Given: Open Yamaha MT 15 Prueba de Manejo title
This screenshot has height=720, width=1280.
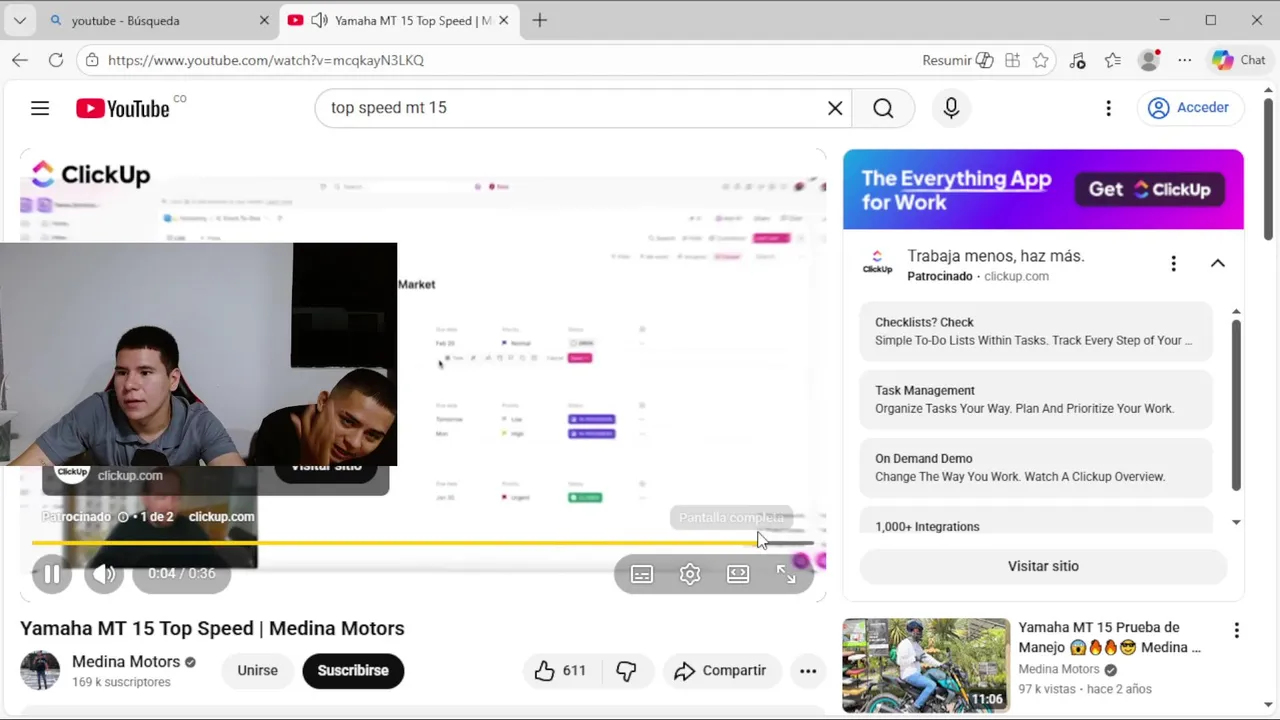Looking at the screenshot, I should [x=1109, y=637].
